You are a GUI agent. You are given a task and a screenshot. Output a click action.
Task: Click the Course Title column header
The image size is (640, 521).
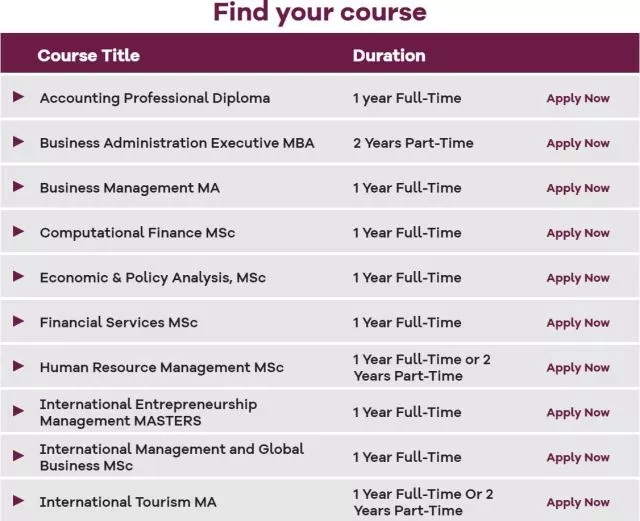point(88,55)
